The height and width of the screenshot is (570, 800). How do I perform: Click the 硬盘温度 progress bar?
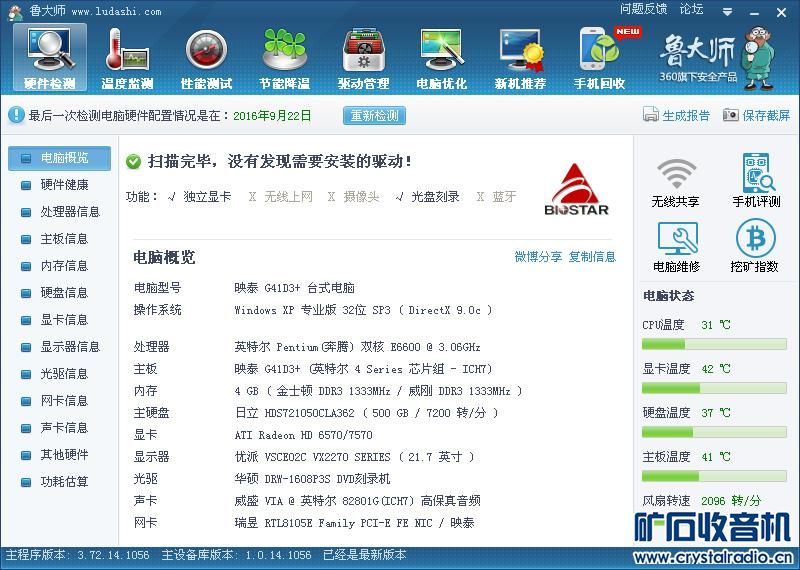714,433
